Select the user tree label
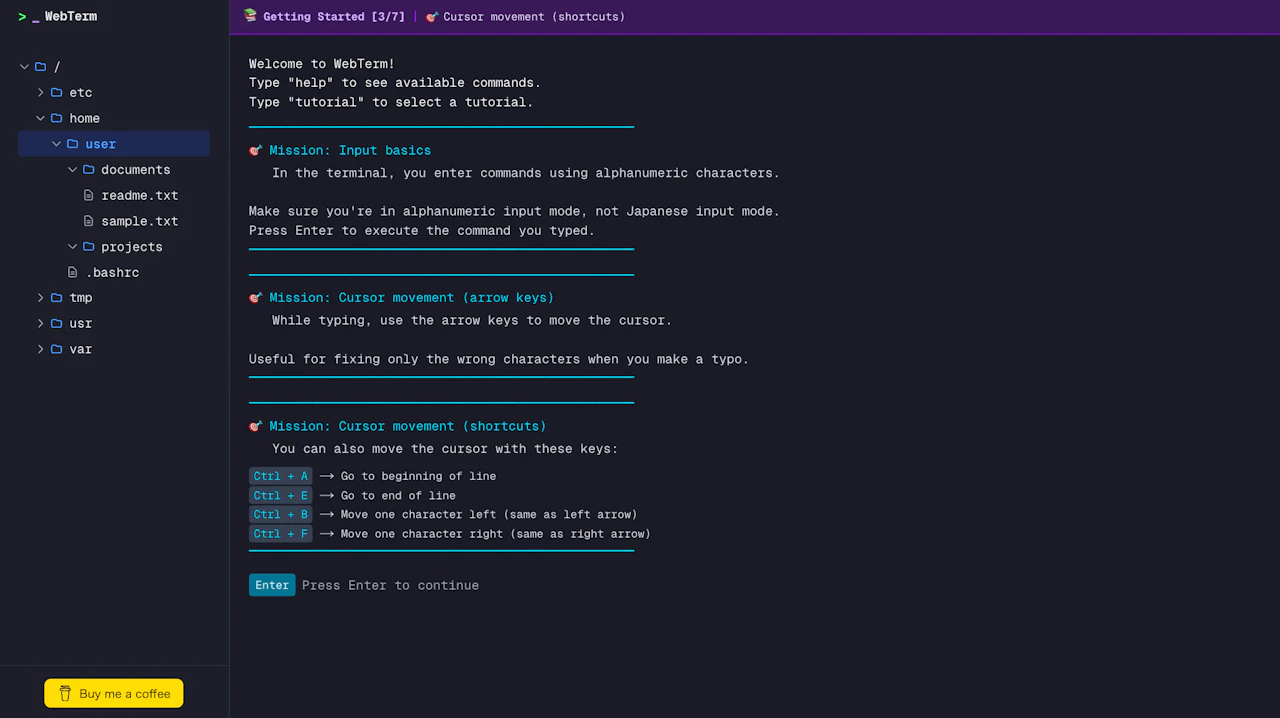This screenshot has width=1280, height=718. pyautogui.click(x=101, y=144)
